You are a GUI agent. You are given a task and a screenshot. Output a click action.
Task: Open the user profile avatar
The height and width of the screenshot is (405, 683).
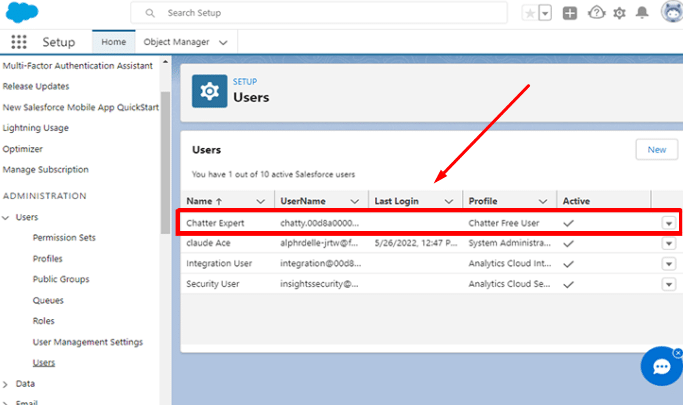[672, 12]
